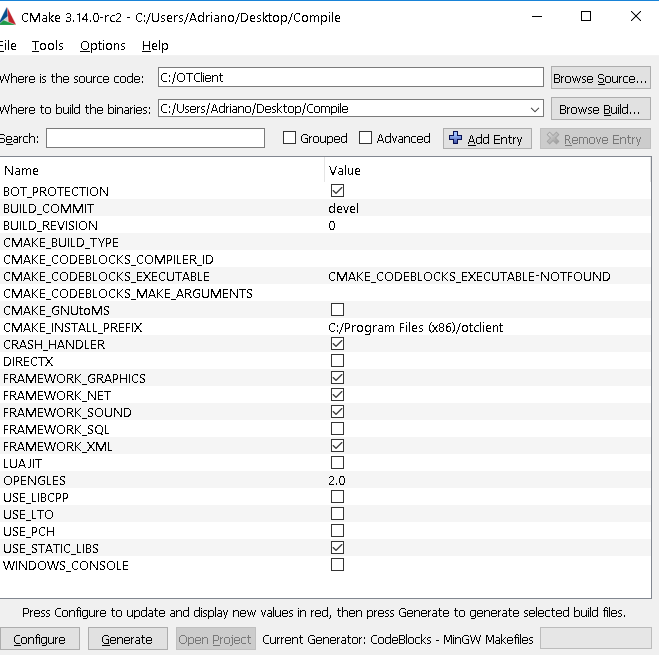Viewport: 659px width, 655px height.
Task: Select the CMAKE_CODEBLOCKS_MAKE_ARGUMENTS row name
Action: [128, 293]
